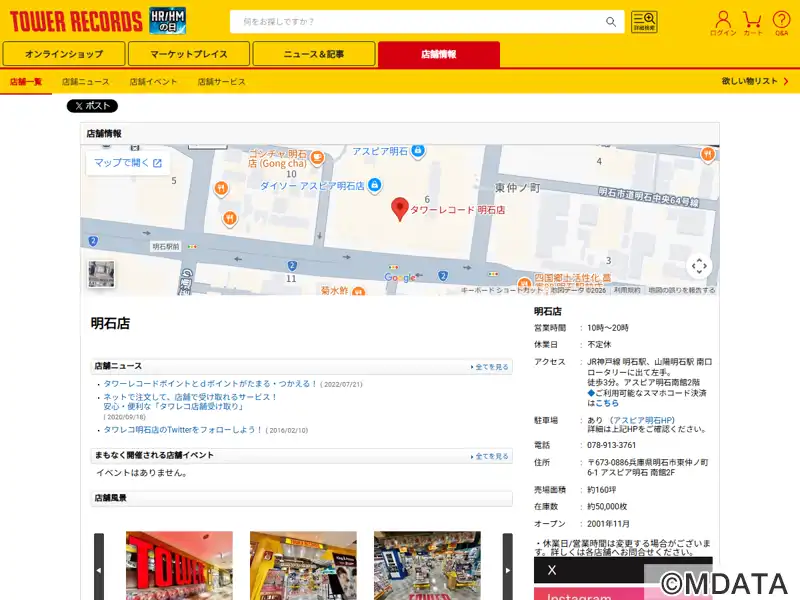Click the X ポスト share button

(92, 106)
